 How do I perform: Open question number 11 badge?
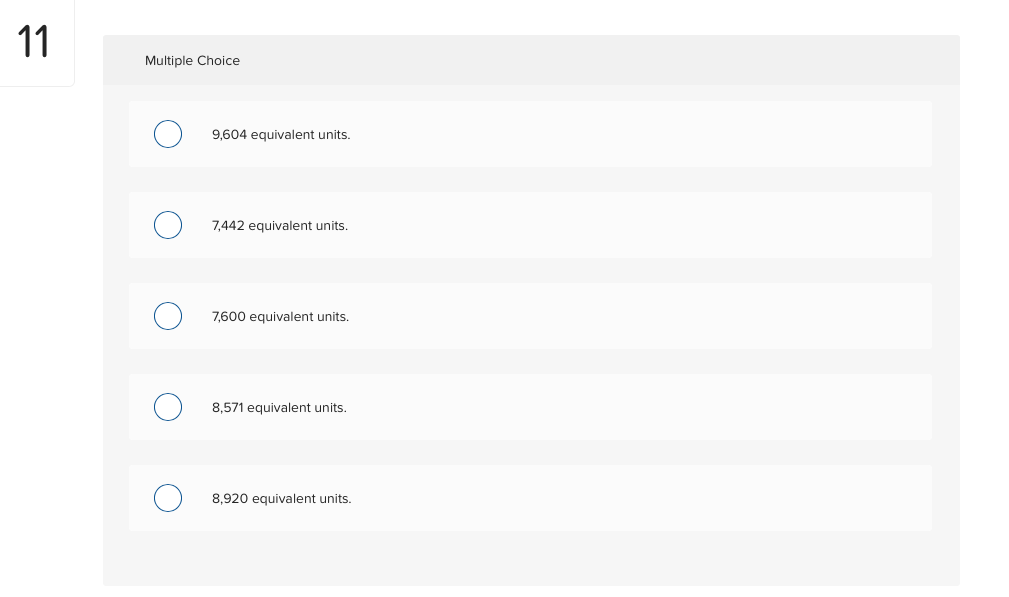coord(33,42)
